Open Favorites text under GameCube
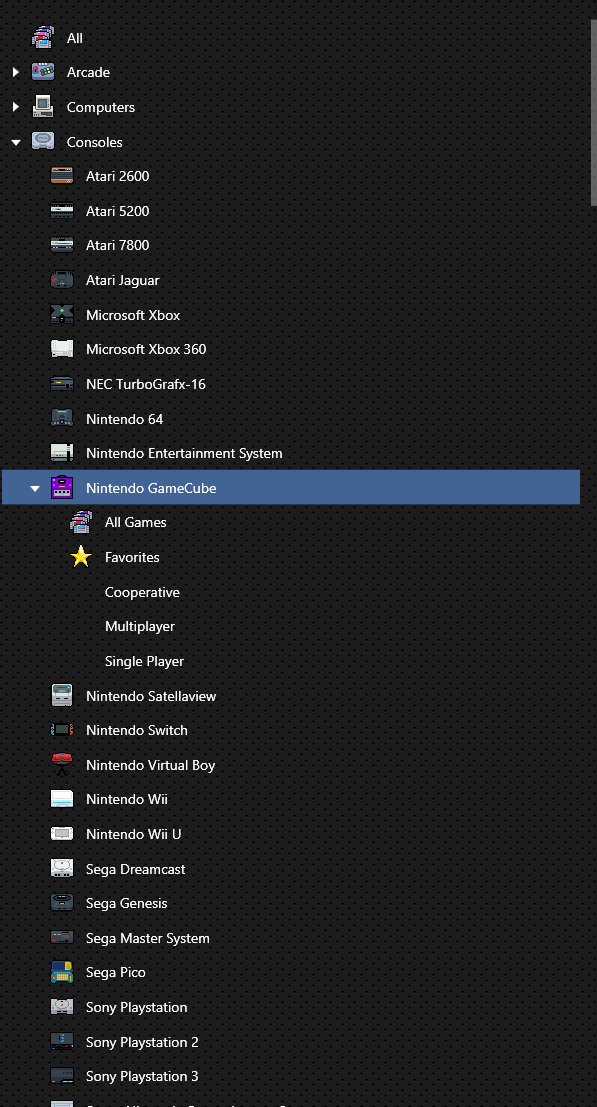 pos(132,557)
